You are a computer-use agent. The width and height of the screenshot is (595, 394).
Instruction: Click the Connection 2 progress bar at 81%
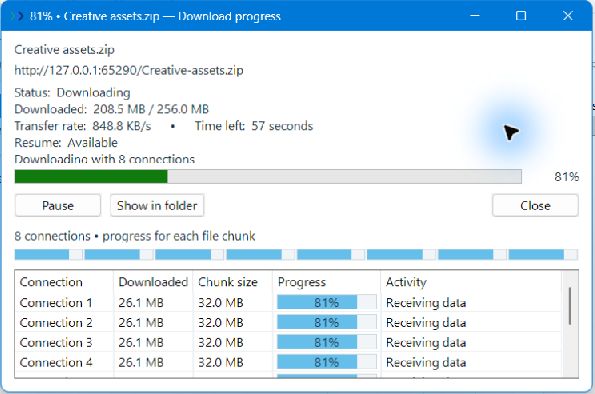pos(326,322)
